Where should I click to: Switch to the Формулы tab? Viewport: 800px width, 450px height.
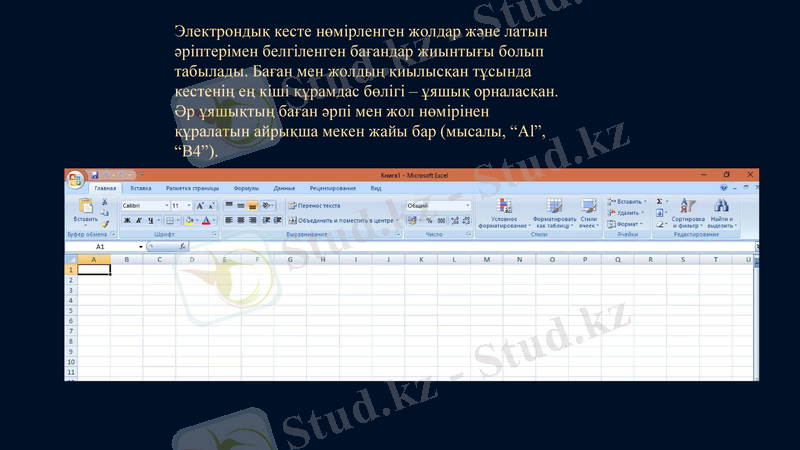coord(246,188)
